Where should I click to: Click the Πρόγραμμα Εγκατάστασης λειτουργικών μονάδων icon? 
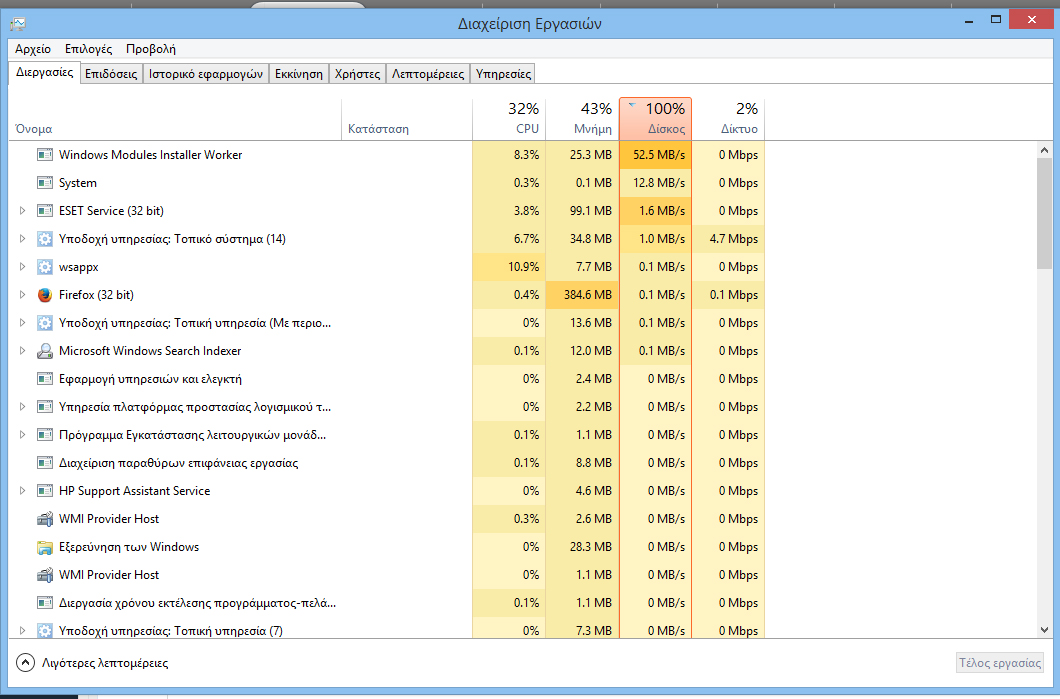(45, 435)
